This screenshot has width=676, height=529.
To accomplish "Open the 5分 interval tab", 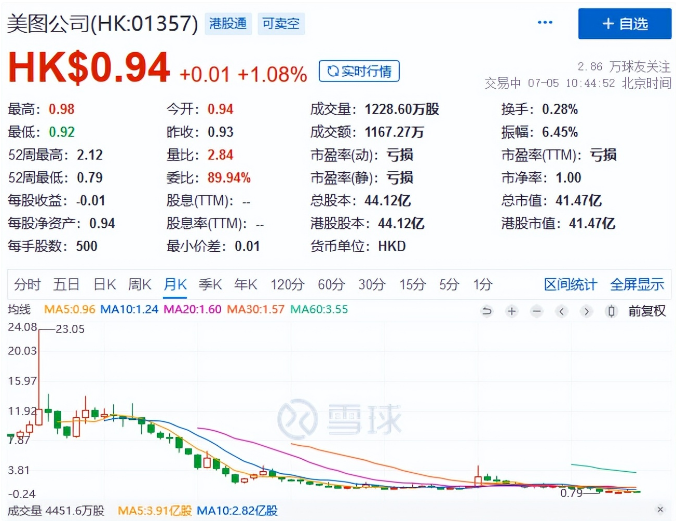I will pyautogui.click(x=449, y=285).
